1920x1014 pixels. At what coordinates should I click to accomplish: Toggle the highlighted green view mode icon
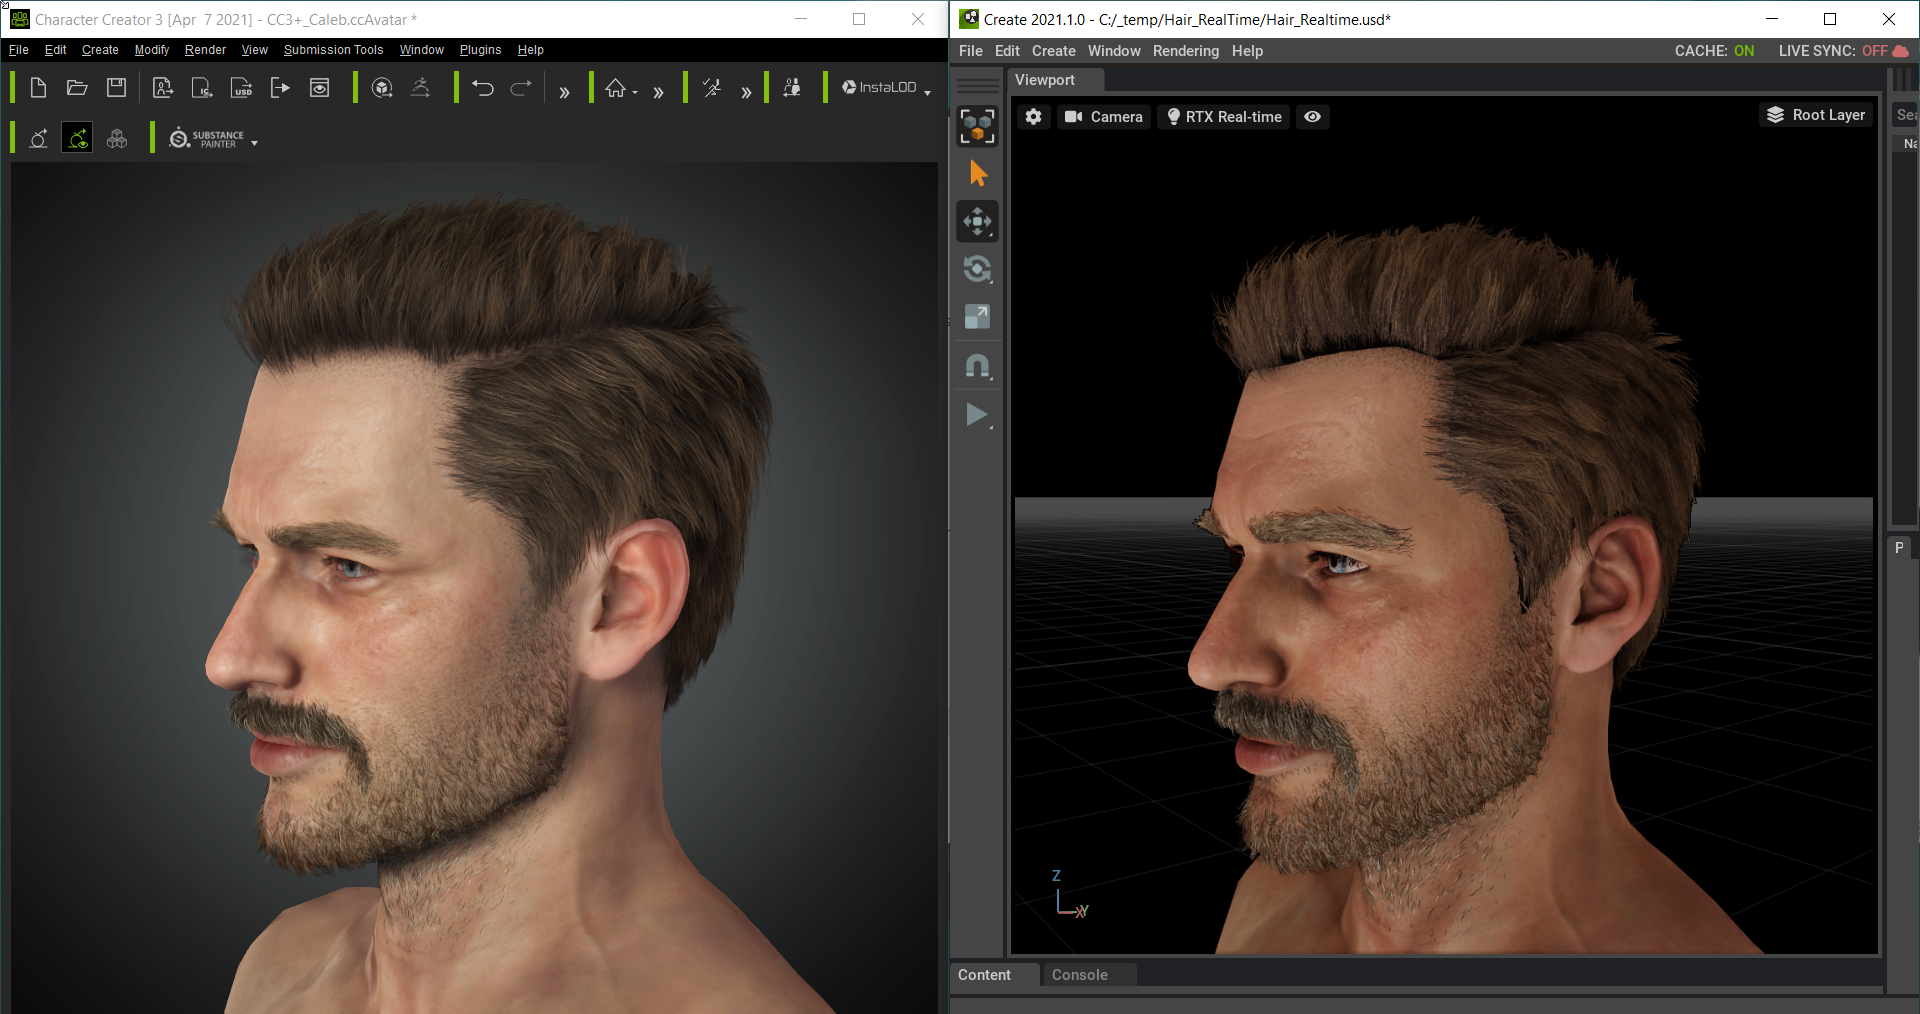(77, 138)
